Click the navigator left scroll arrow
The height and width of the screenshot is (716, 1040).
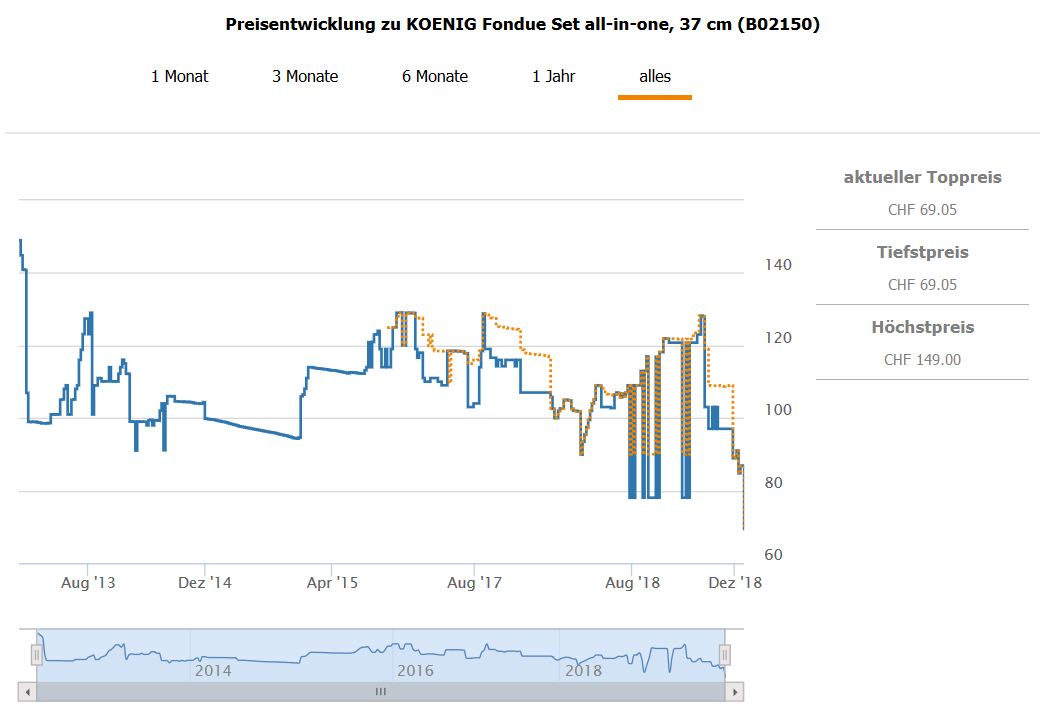click(27, 692)
